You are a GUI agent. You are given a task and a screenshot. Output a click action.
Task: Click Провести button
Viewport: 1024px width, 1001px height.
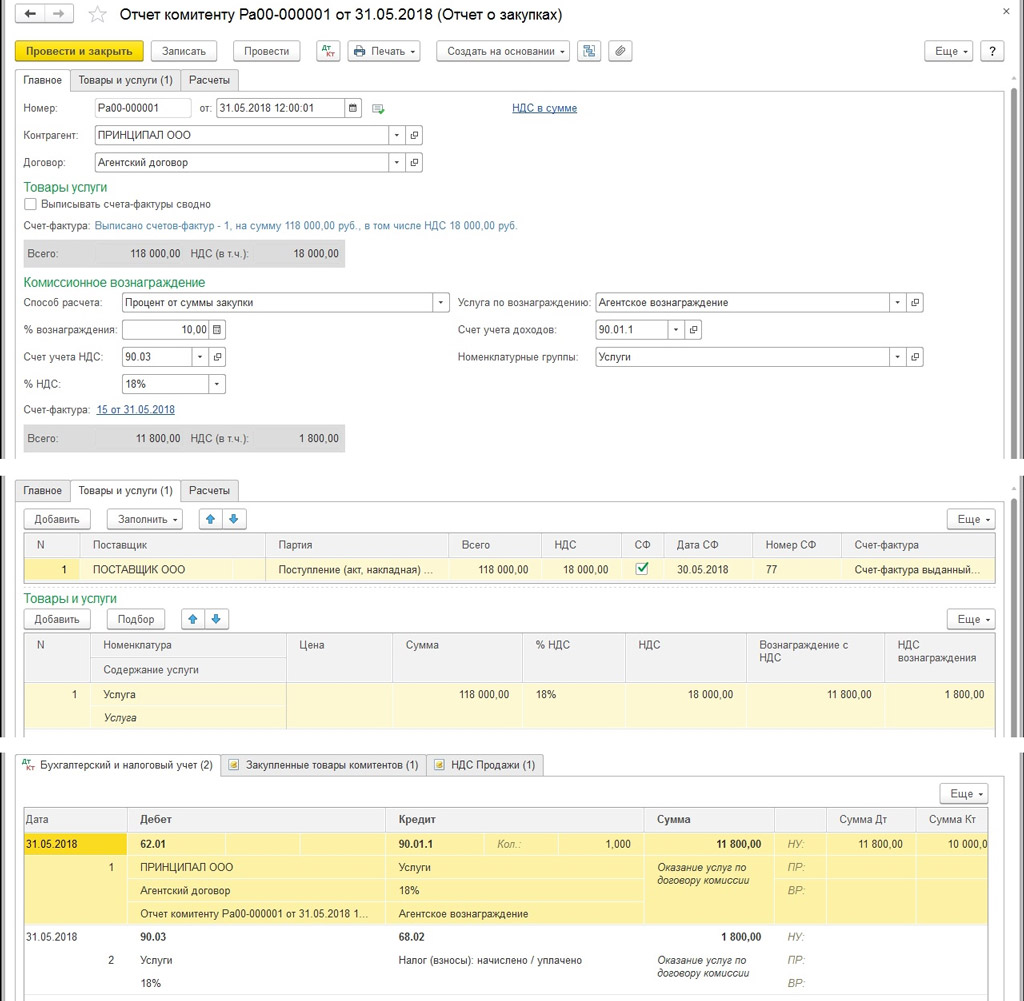tap(266, 51)
